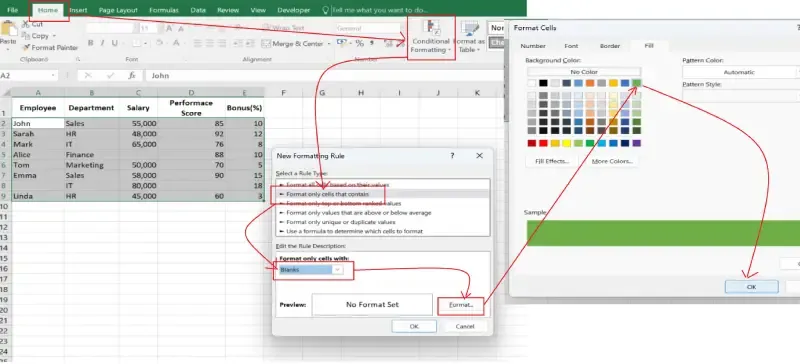Screen dimensions: 800x364
Task: Switch to the Developer tab
Action: pos(293,10)
